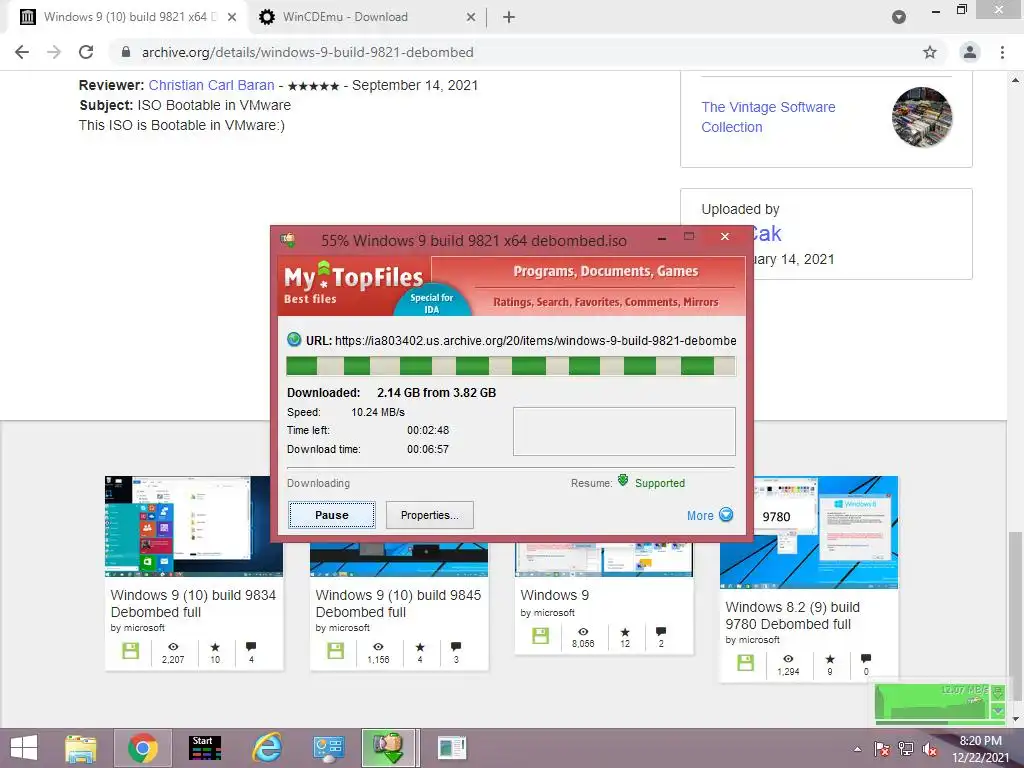Viewport: 1024px width, 768px height.
Task: Open The Vintage Software Collection link
Action: [x=768, y=117]
